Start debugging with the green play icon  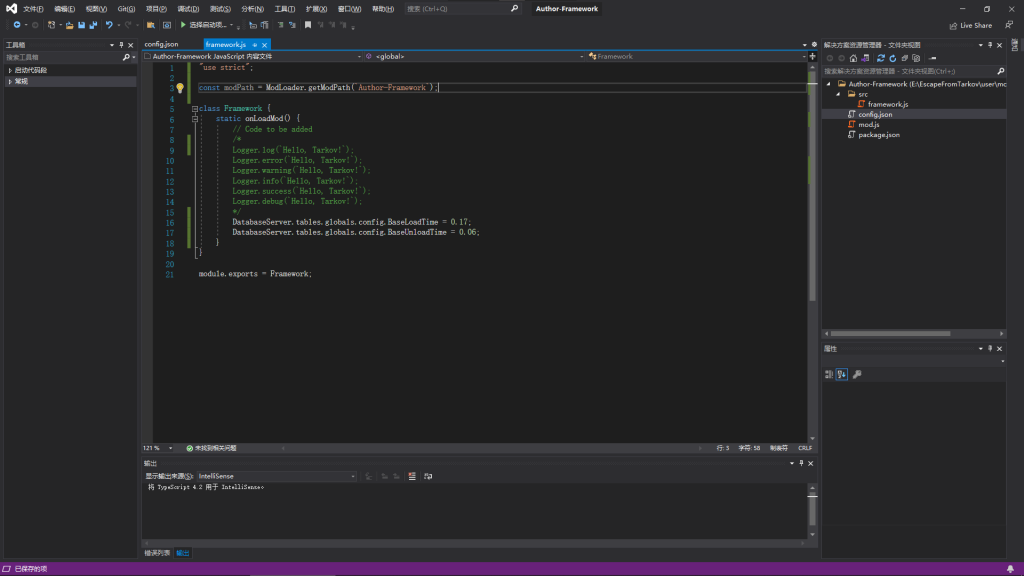point(183,25)
